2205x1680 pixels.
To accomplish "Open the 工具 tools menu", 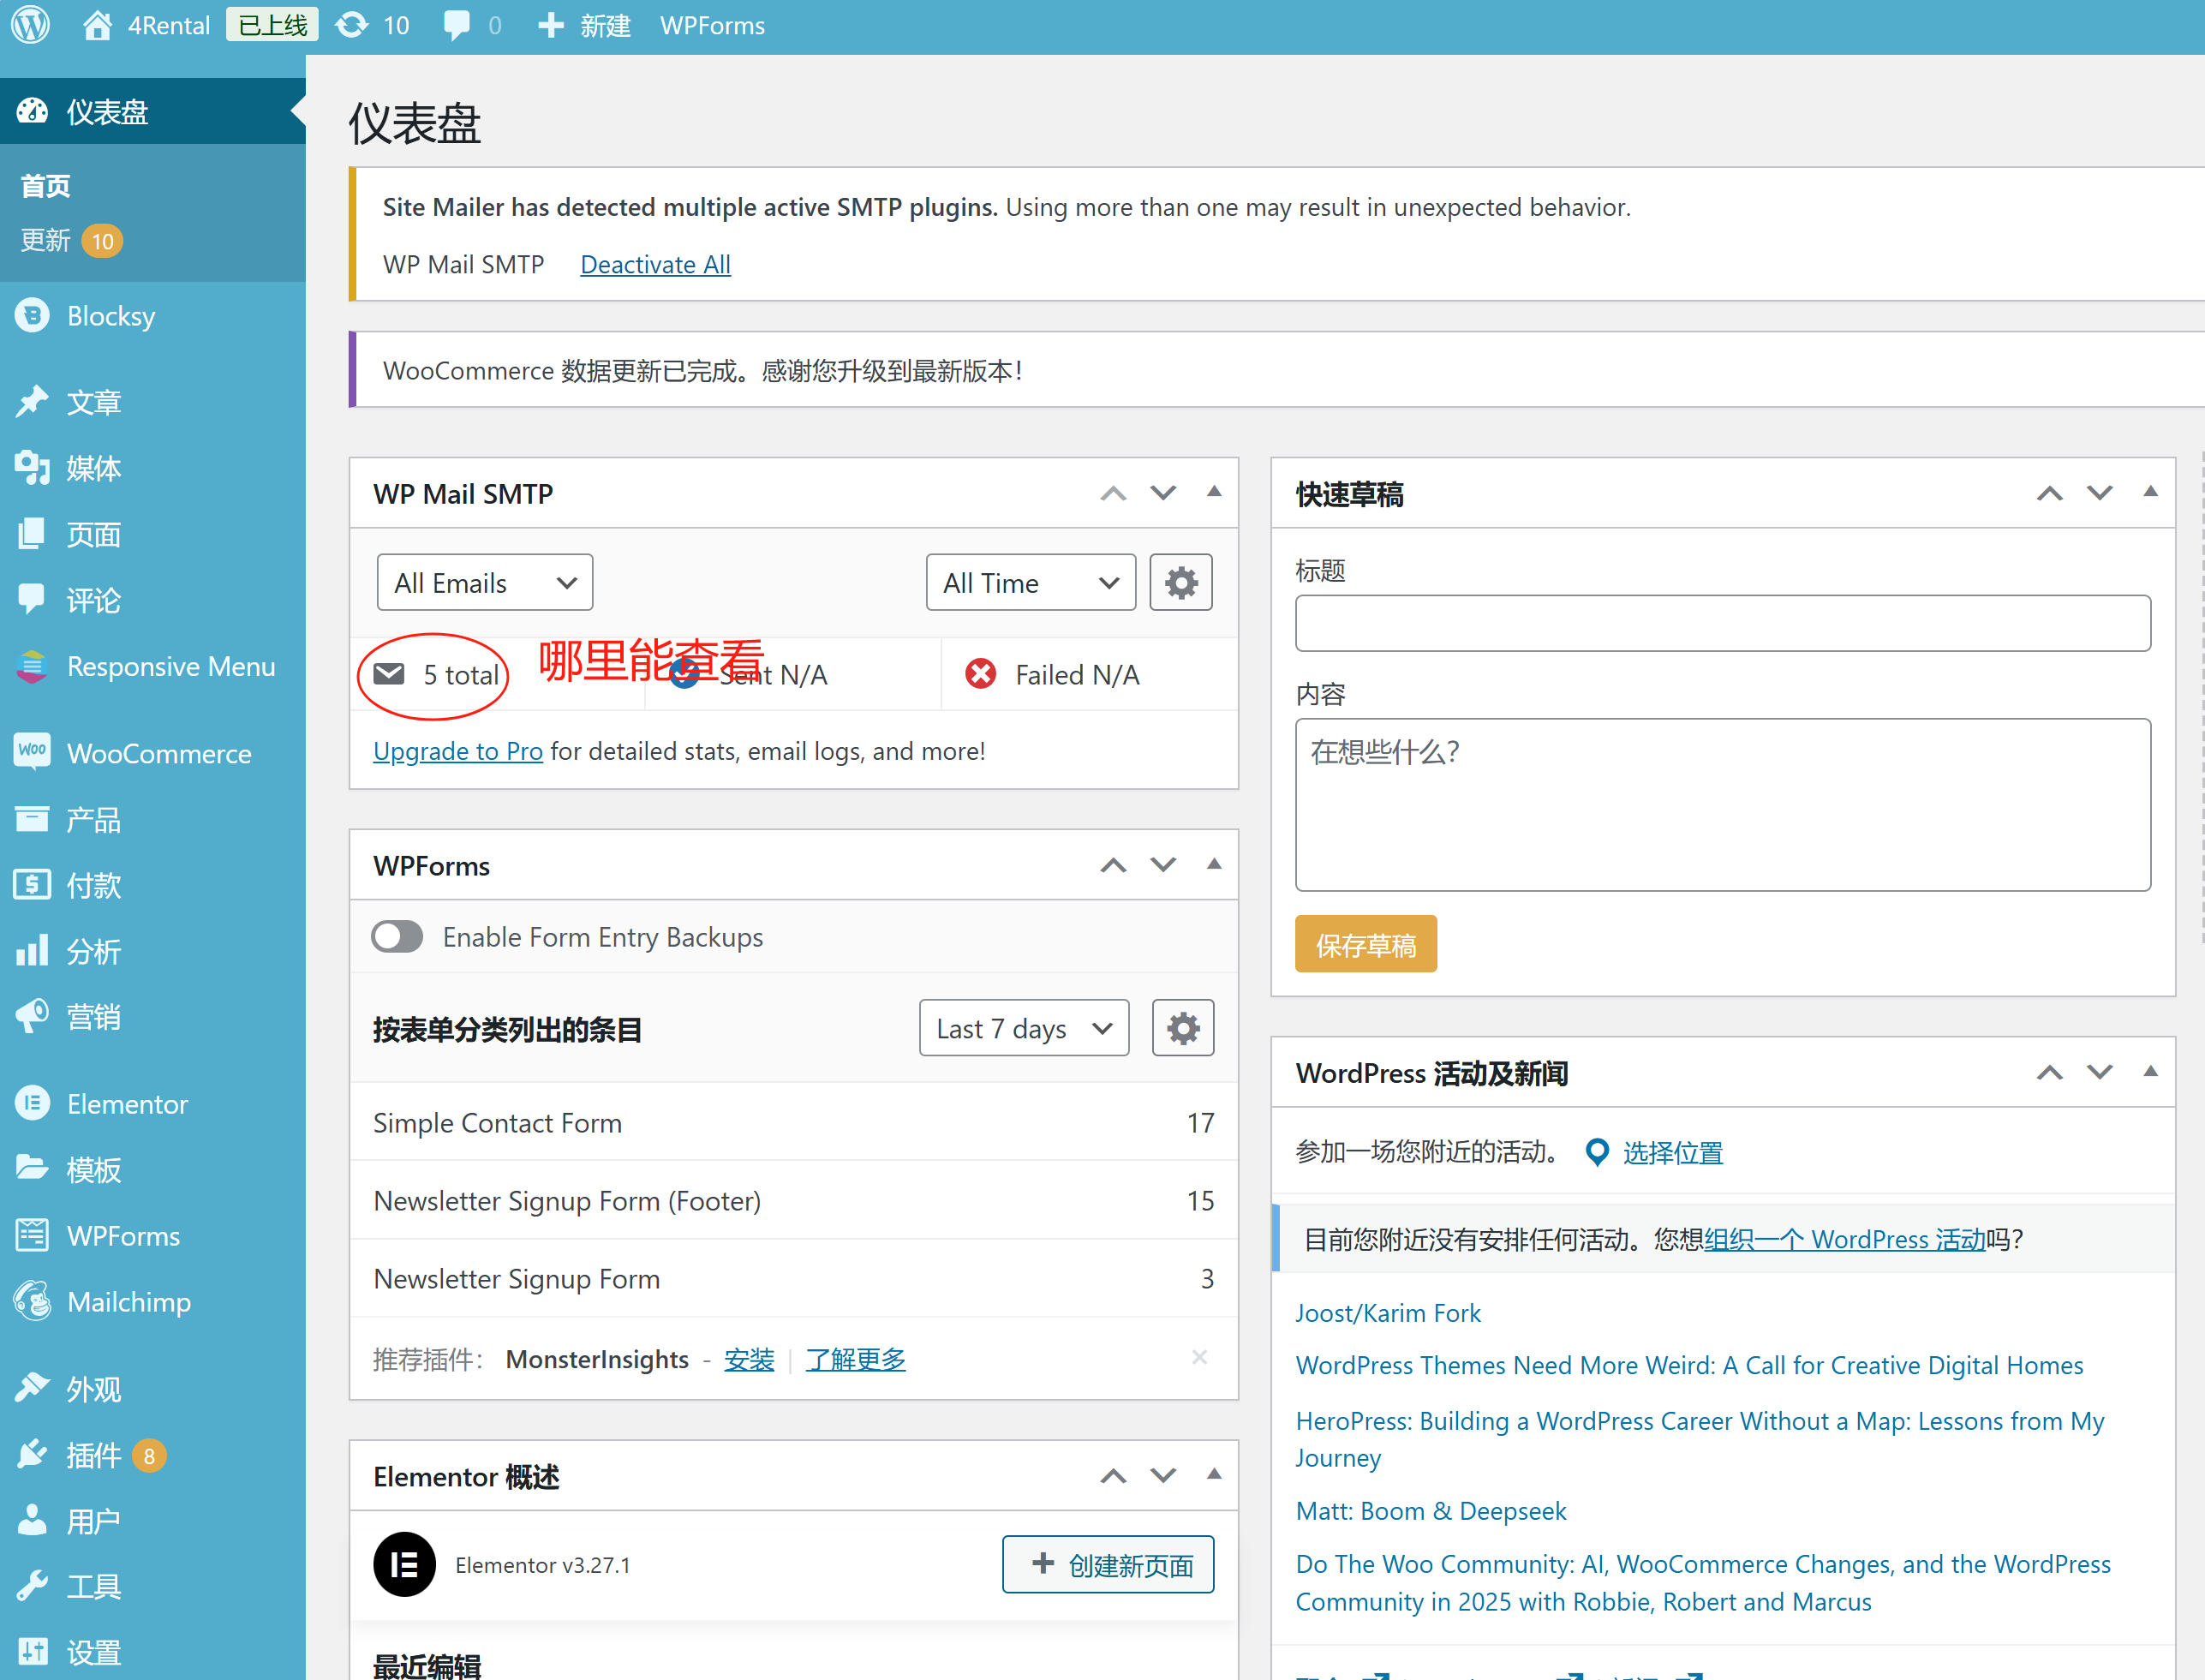I will click(x=153, y=1587).
